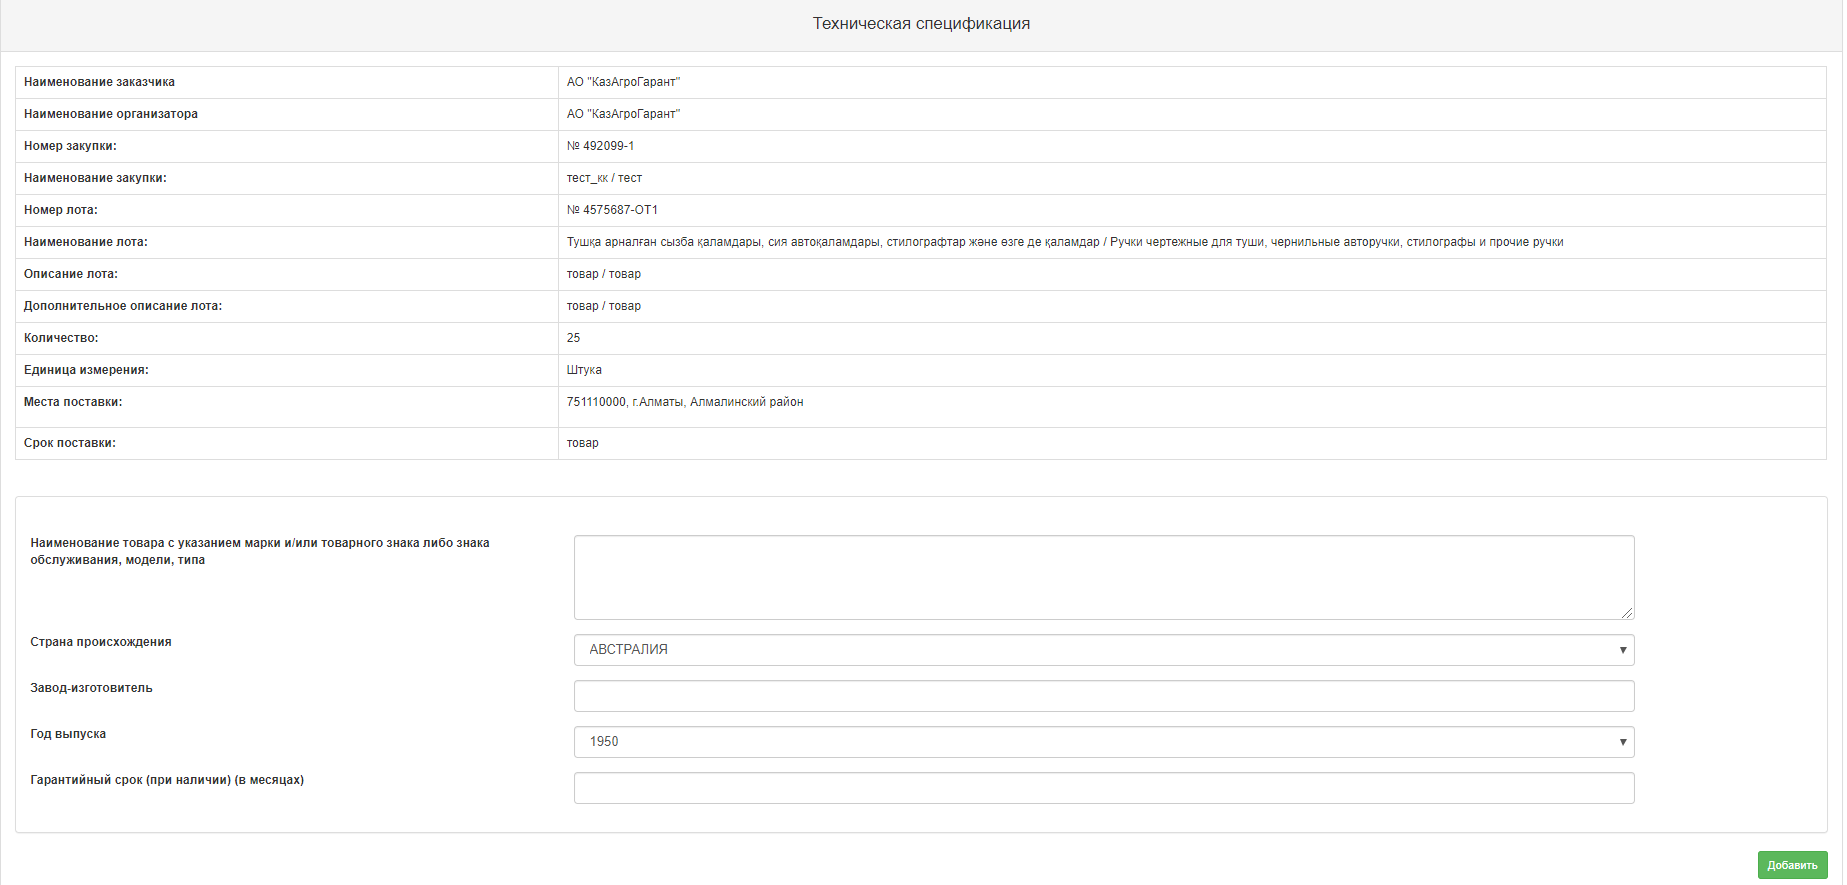Image resolution: width=1847 pixels, height=885 pixels.
Task: Click the Техническая спецификация heading
Action: click(x=921, y=24)
